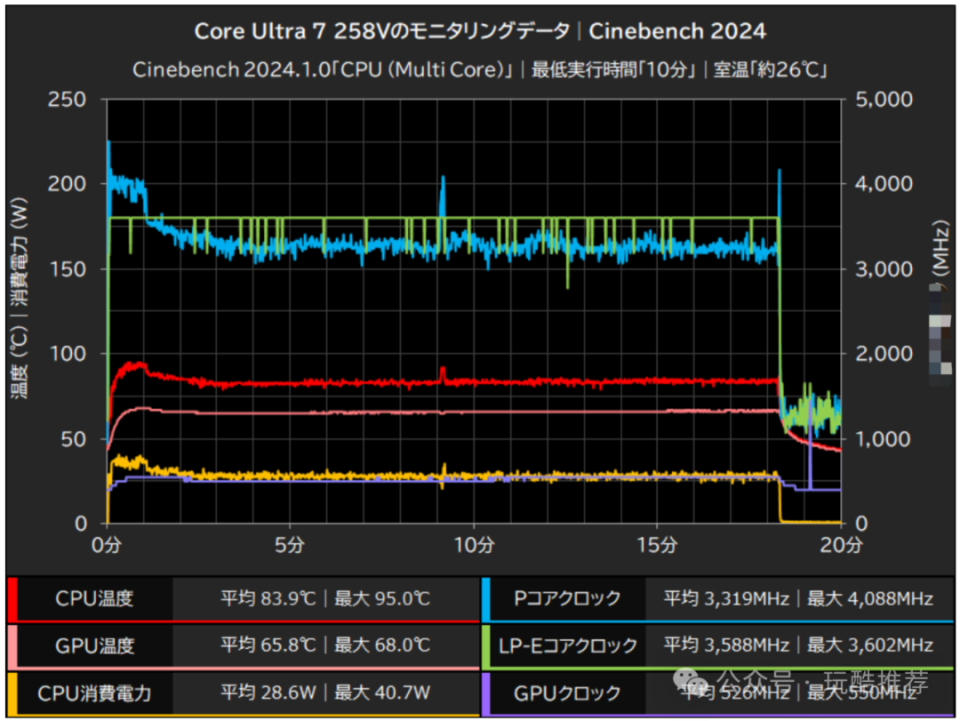Image resolution: width=960 pixels, height=721 pixels.
Task: Click the '150' temperature axis label
Action: (x=67, y=269)
